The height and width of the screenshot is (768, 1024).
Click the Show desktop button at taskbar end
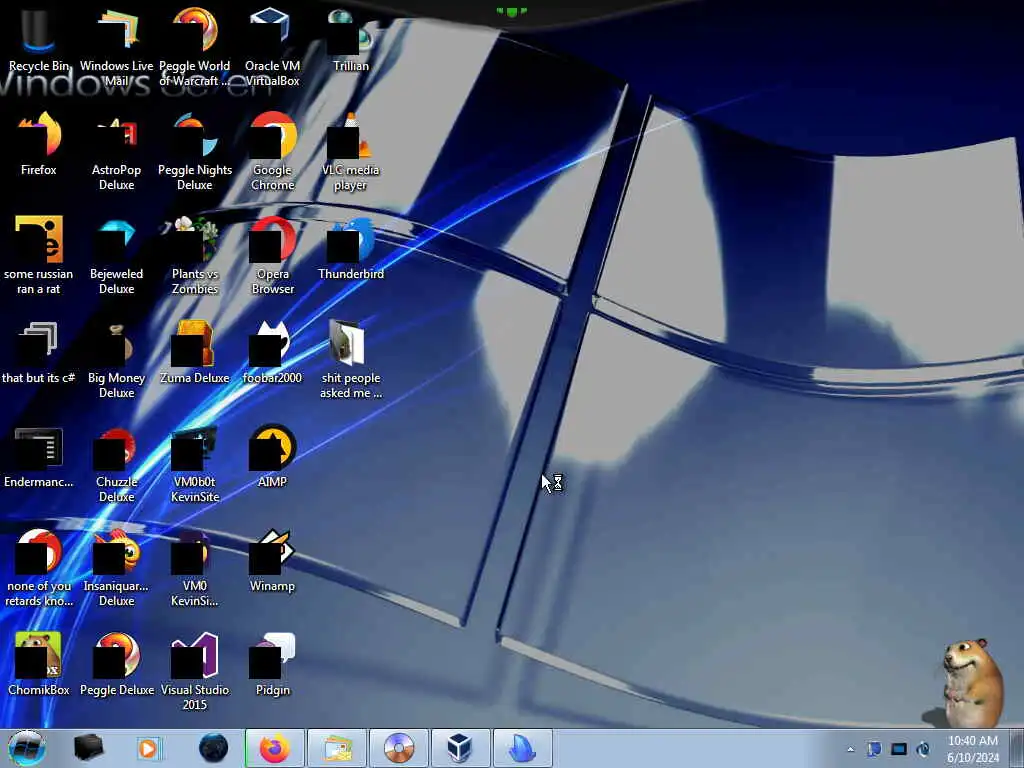[1017, 748]
